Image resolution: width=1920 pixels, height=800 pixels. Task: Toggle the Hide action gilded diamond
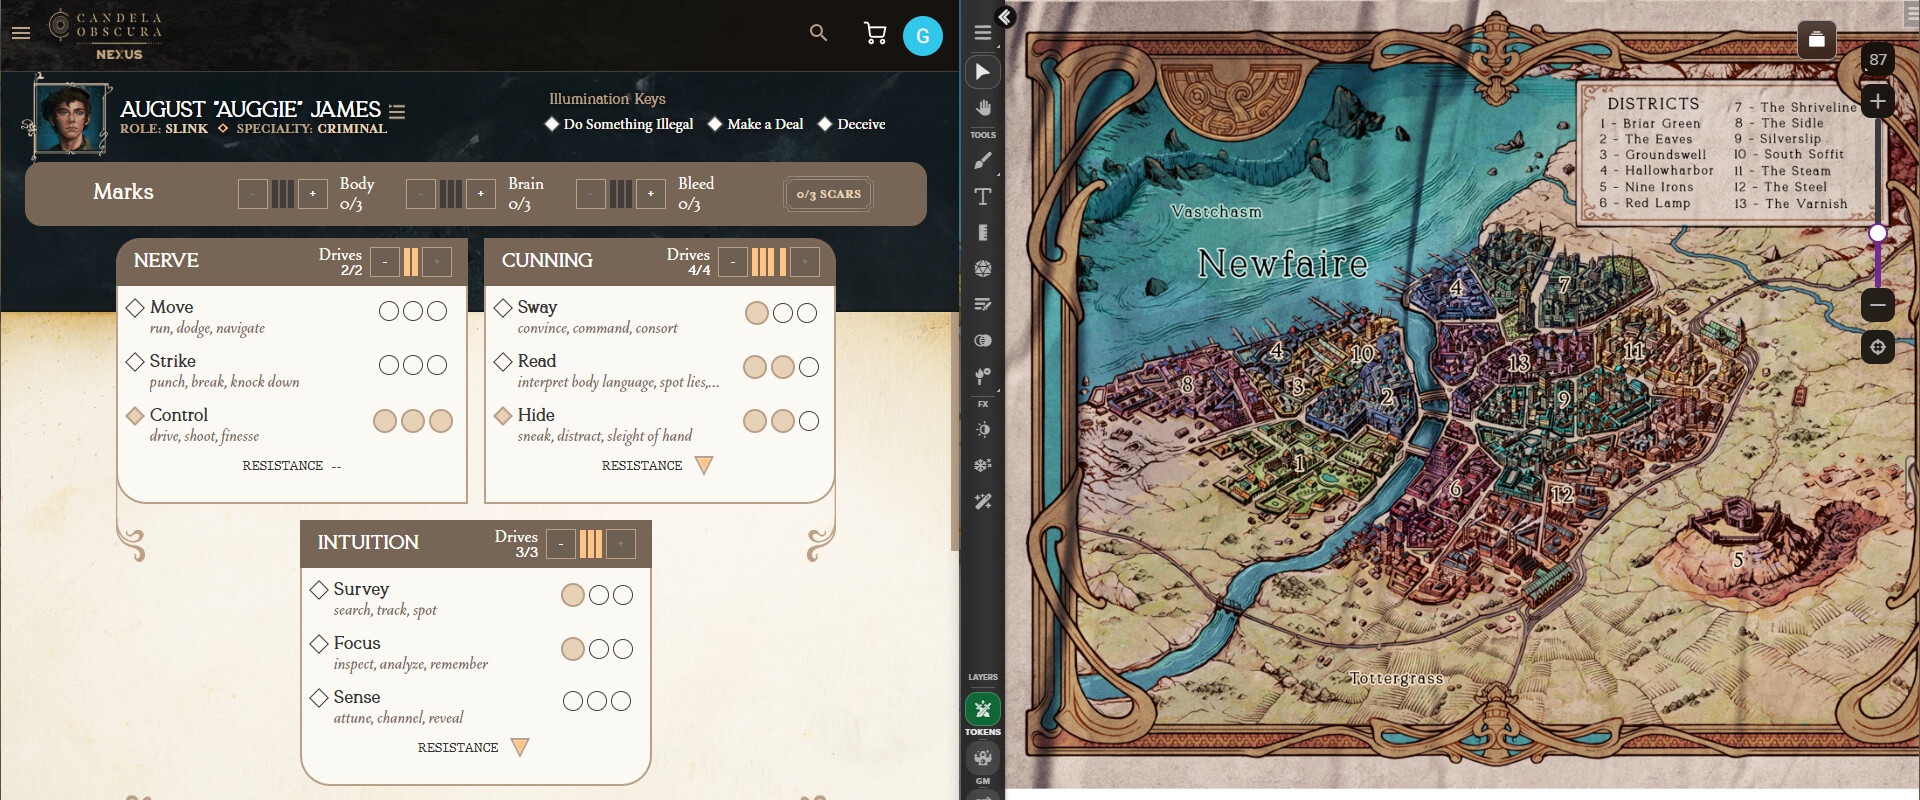[x=503, y=415]
